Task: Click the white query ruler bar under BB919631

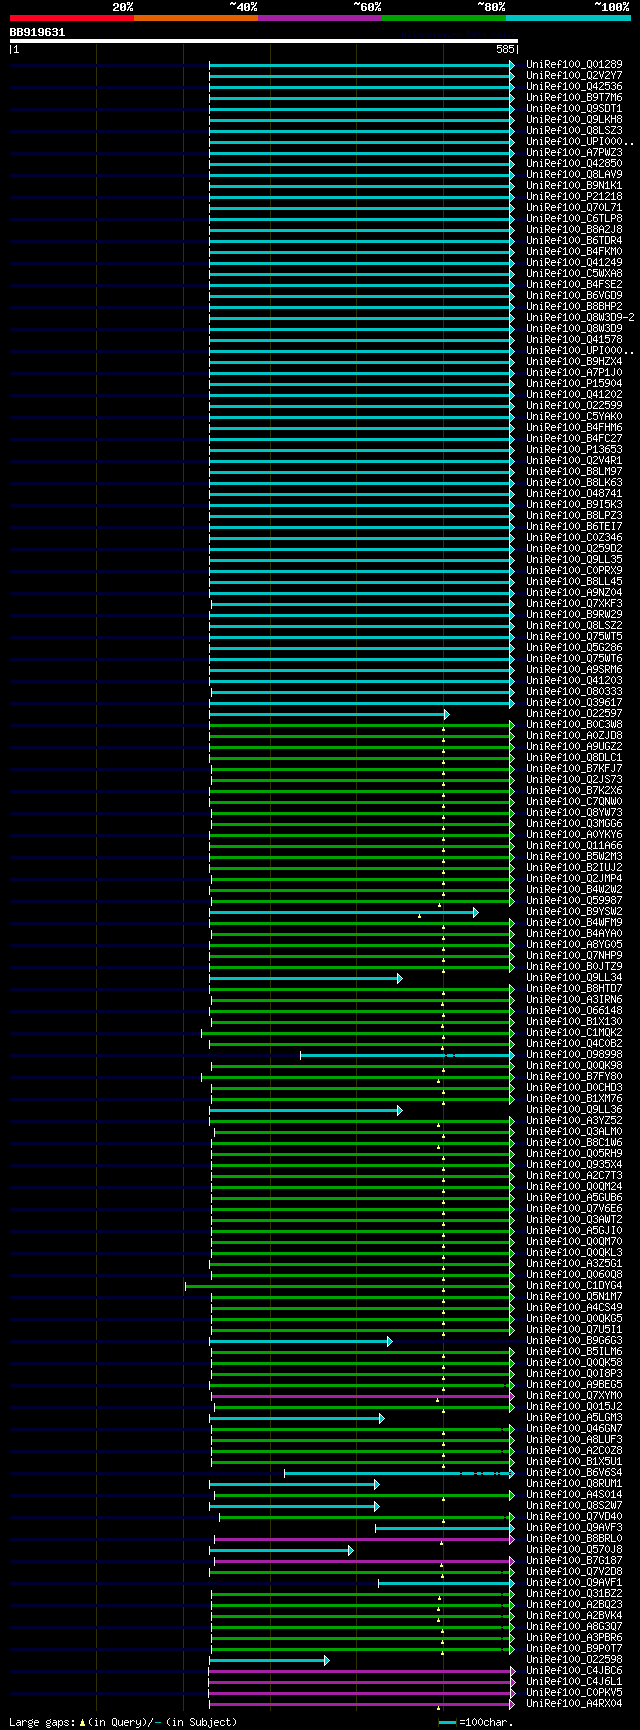Action: [x=264, y=41]
